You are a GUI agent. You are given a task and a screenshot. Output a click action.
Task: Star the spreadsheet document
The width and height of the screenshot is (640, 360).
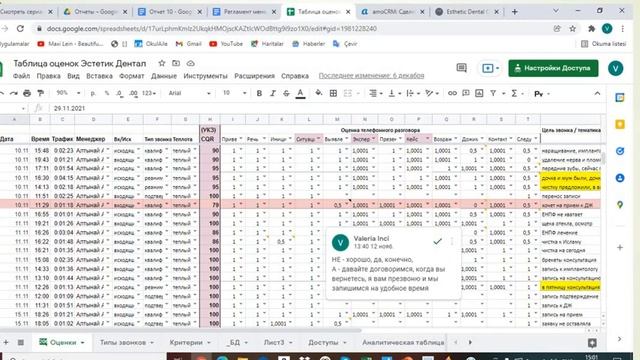(162, 63)
